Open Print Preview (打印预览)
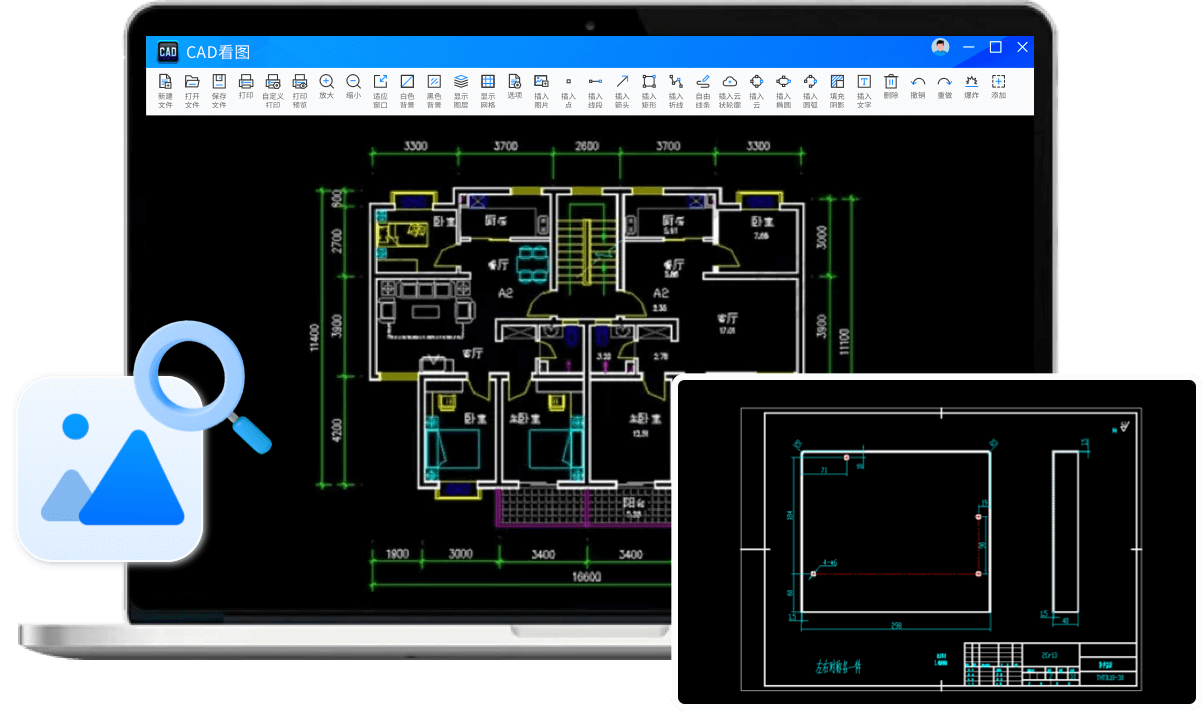This screenshot has width=1204, height=712. [299, 82]
